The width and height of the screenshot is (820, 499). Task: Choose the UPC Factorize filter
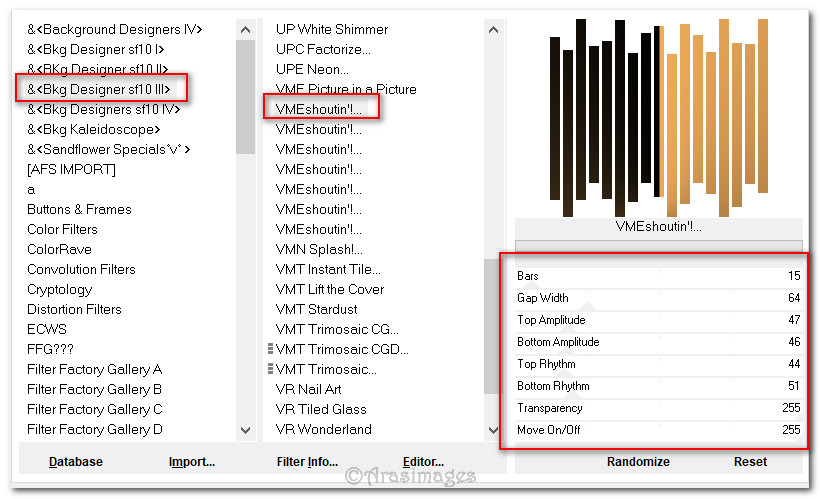[x=323, y=49]
